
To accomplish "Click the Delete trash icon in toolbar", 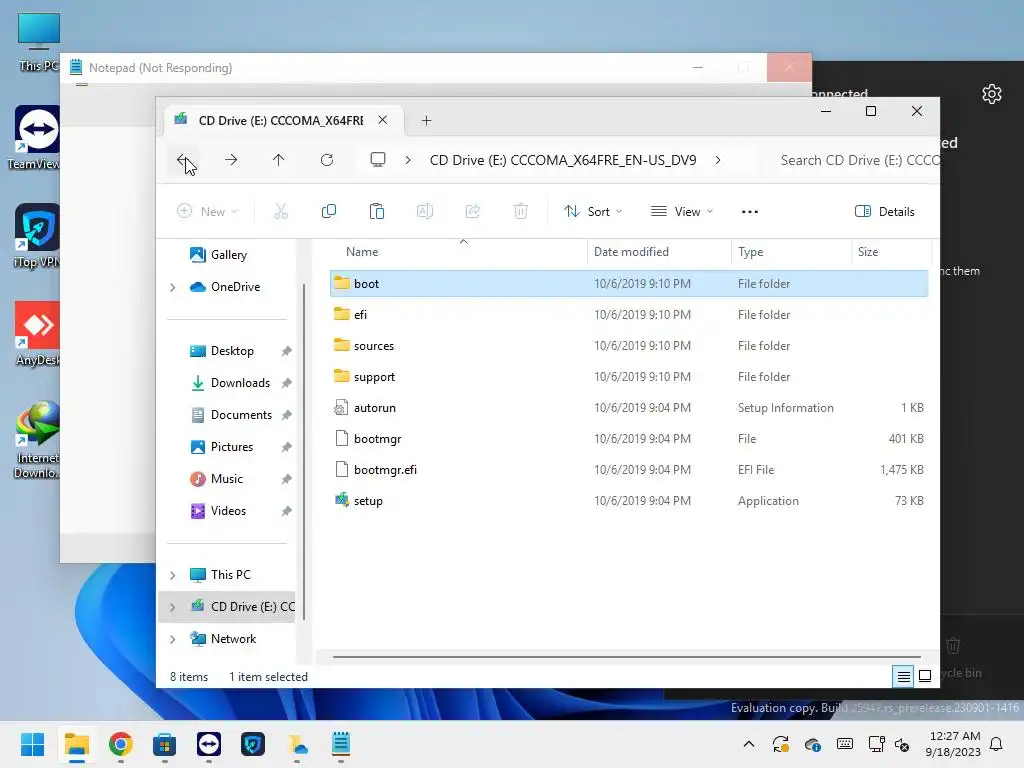I will (x=520, y=212).
